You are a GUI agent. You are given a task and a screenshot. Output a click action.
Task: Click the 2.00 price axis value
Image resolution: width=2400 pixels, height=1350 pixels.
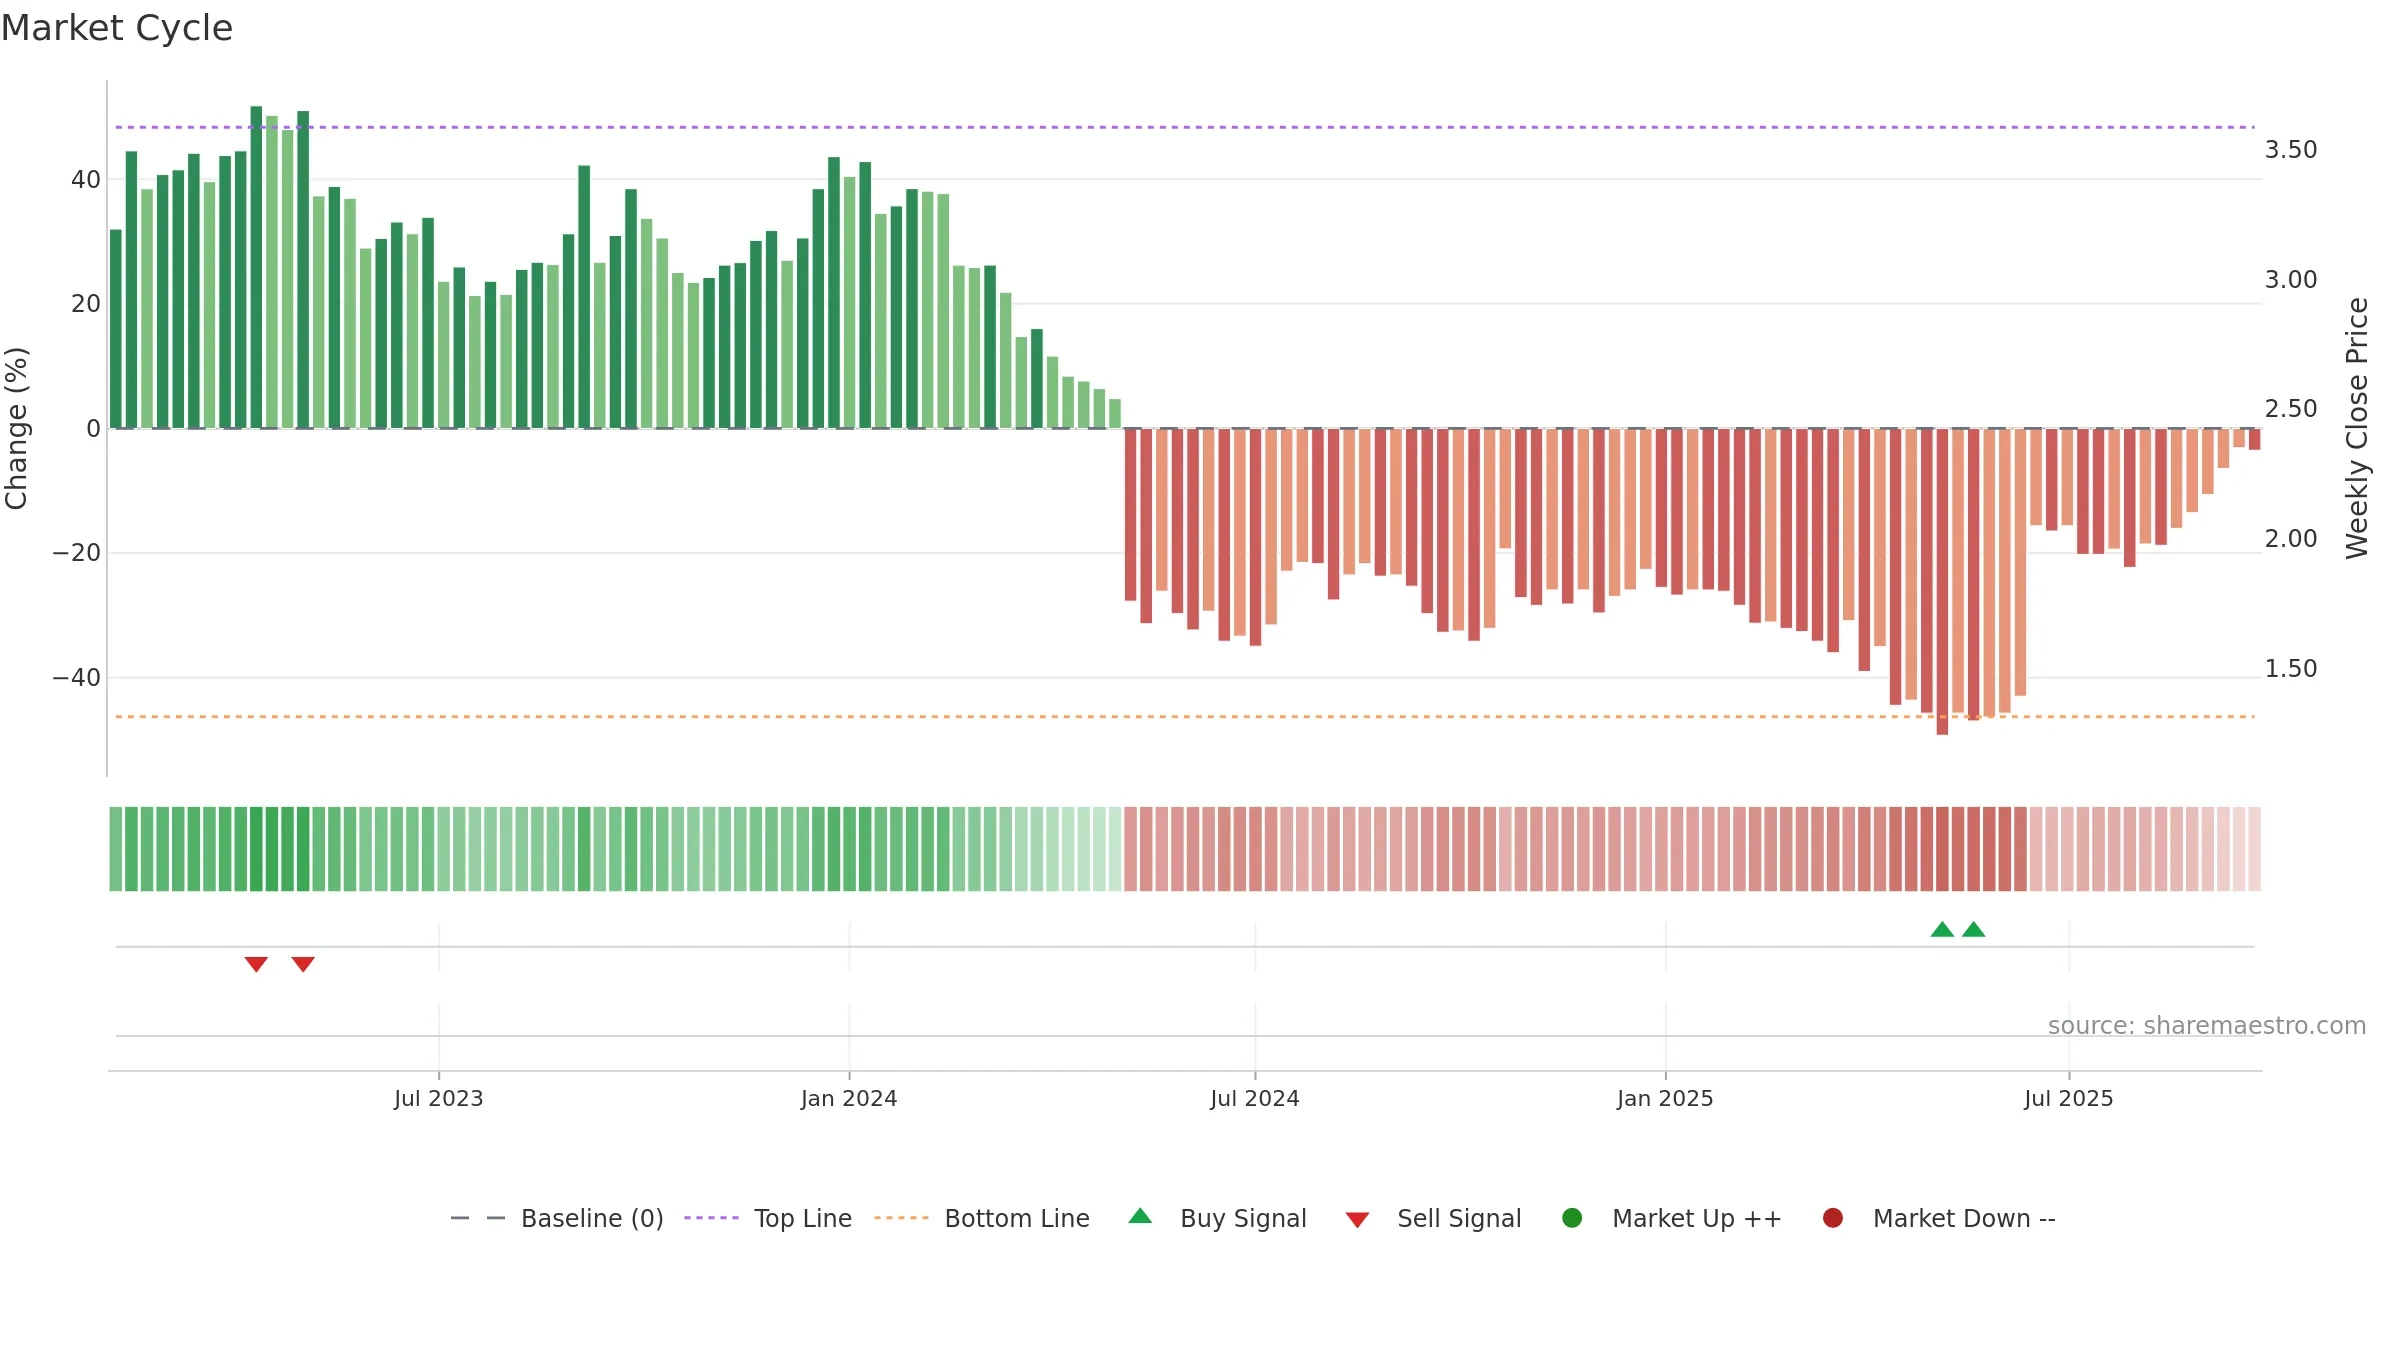pos(2291,539)
